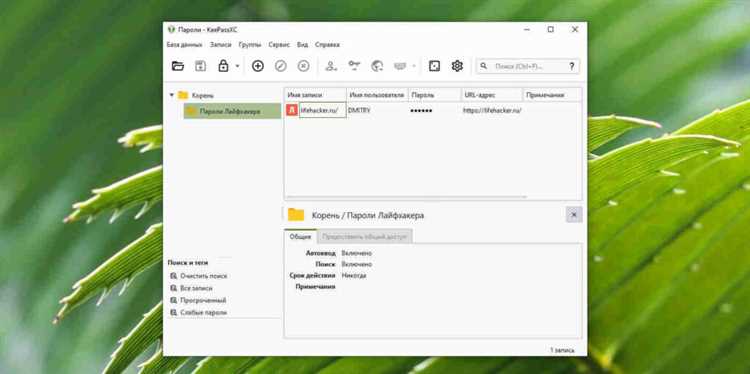Click the 'Корень / Пароли Лайфхакера' details title
Viewport: 750px width, 374px height.
click(368, 216)
